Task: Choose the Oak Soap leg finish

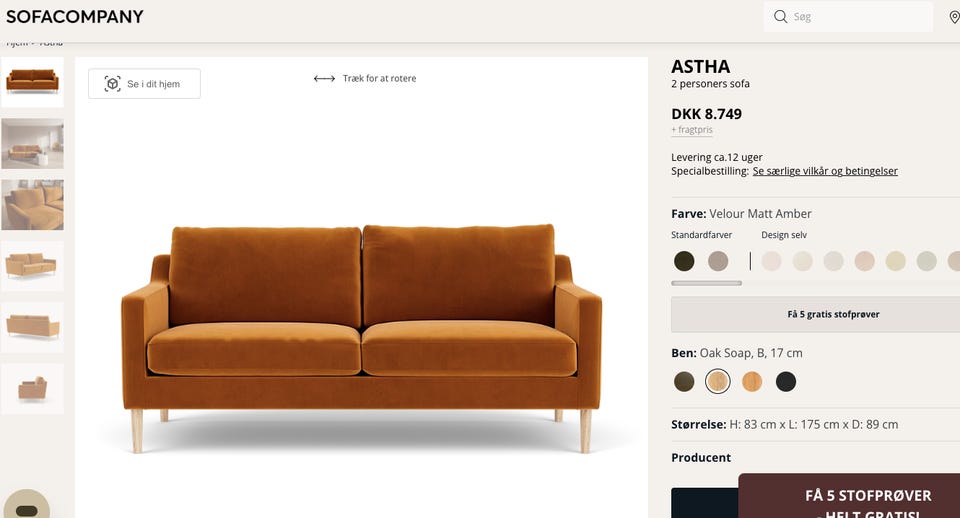Action: pos(718,381)
